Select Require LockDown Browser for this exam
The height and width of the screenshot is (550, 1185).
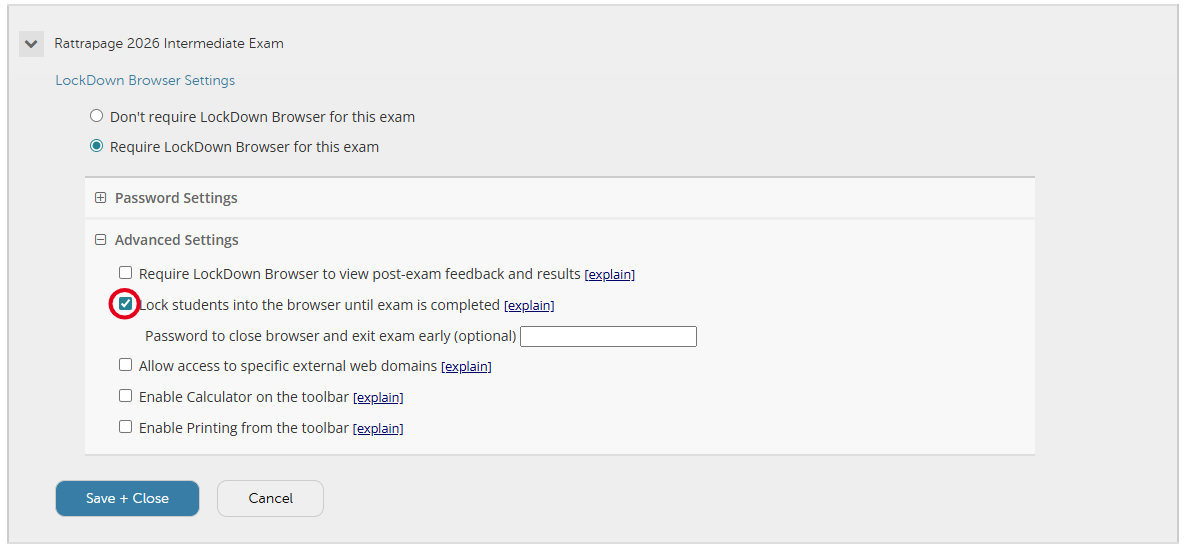tap(97, 147)
